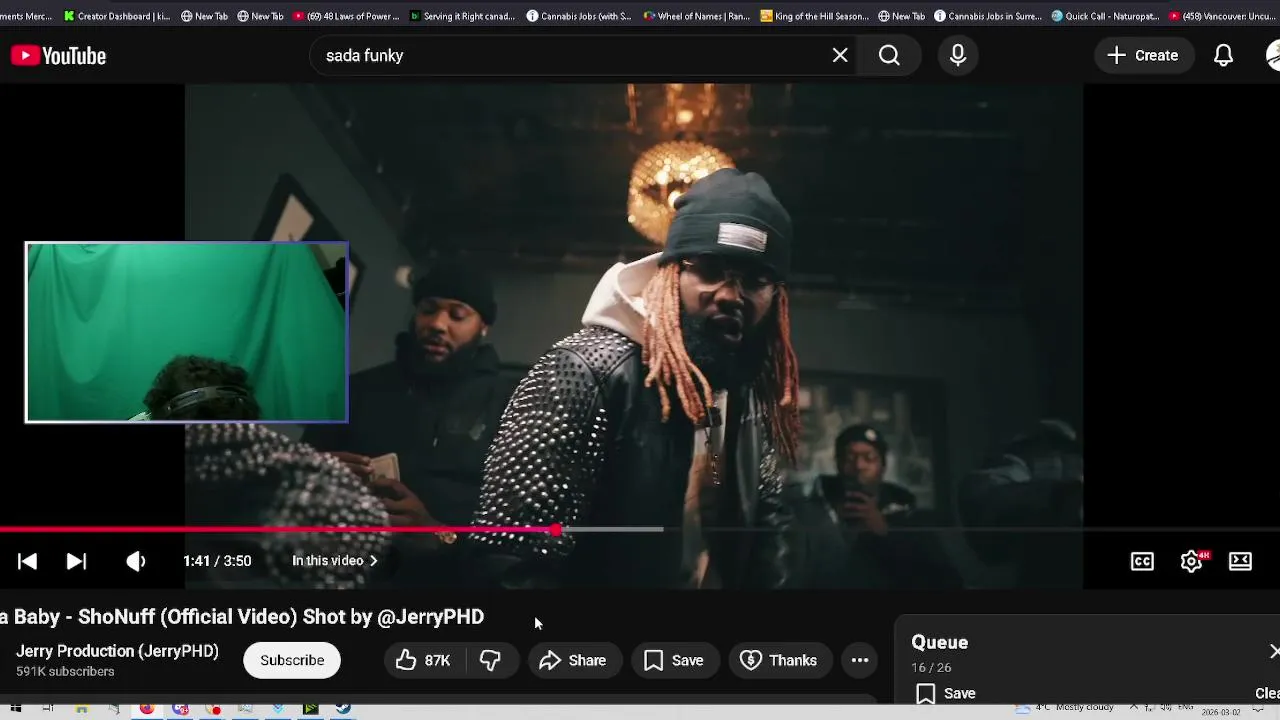Click the green-screen webcam overlay
Viewport: 1280px width, 720px height.
(187, 332)
